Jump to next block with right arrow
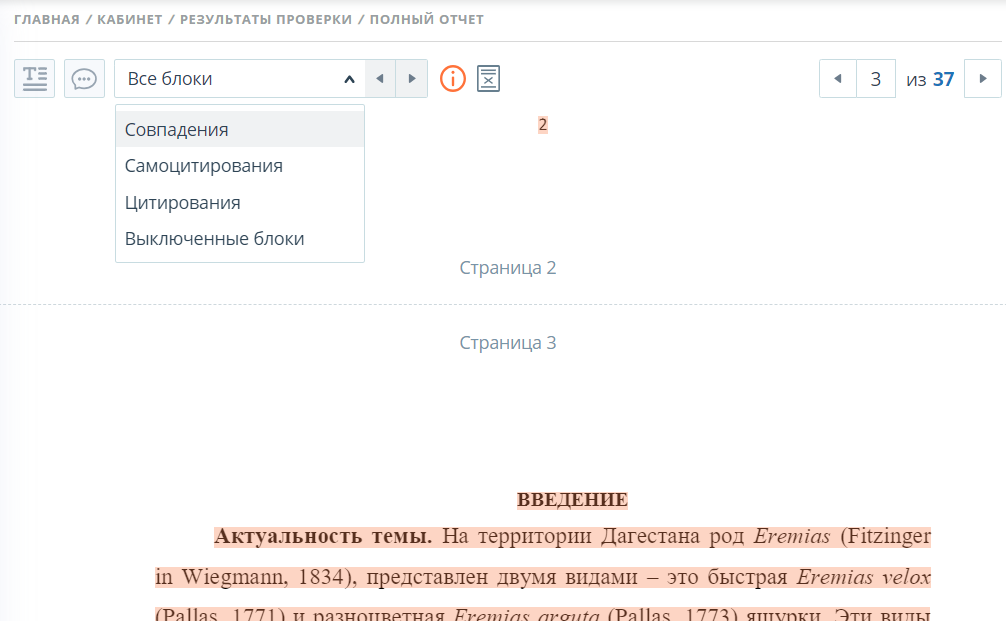This screenshot has height=621, width=1006. 411,78
